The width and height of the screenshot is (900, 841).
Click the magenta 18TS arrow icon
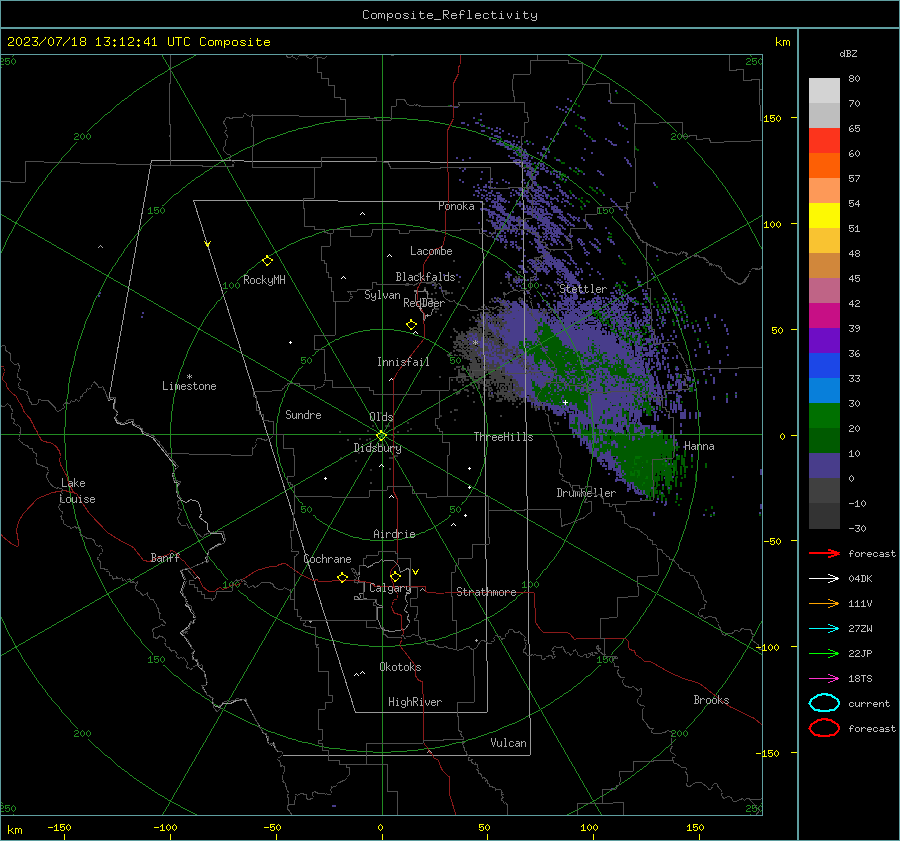point(824,679)
